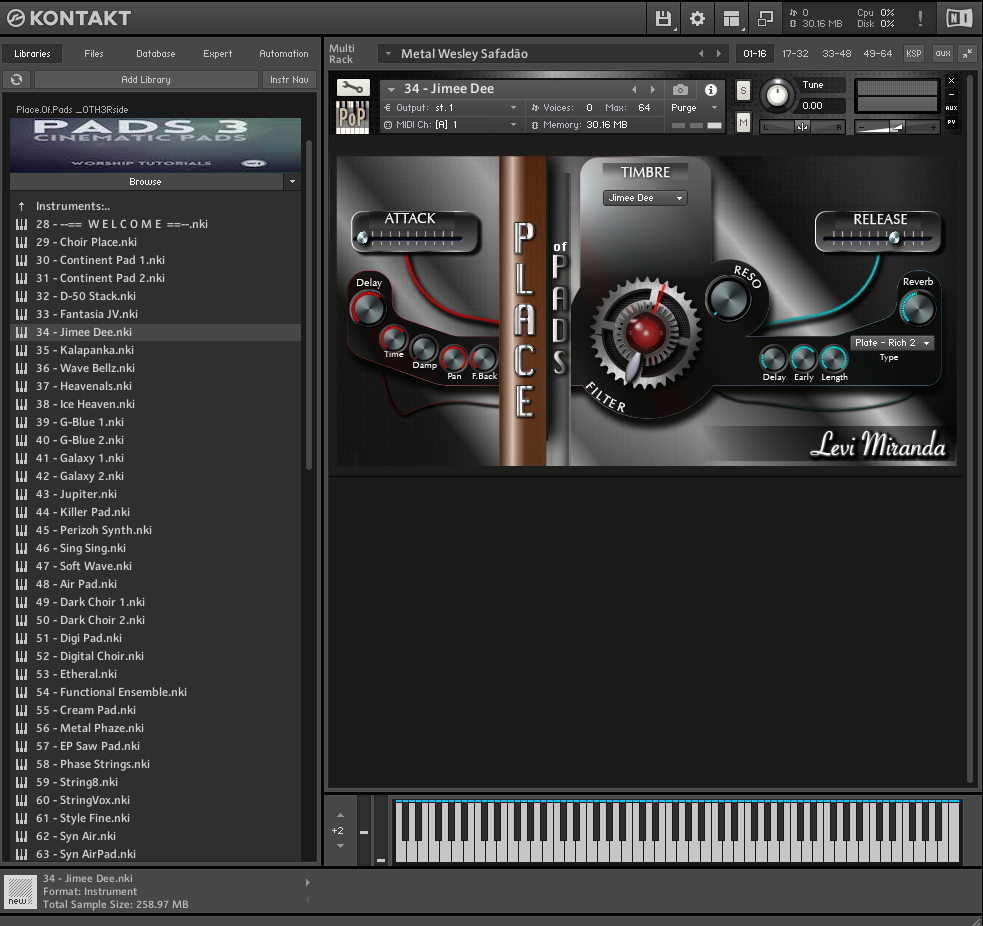Click the delay Damp knob
Viewport: 983px width, 926px height.
pyautogui.click(x=424, y=349)
